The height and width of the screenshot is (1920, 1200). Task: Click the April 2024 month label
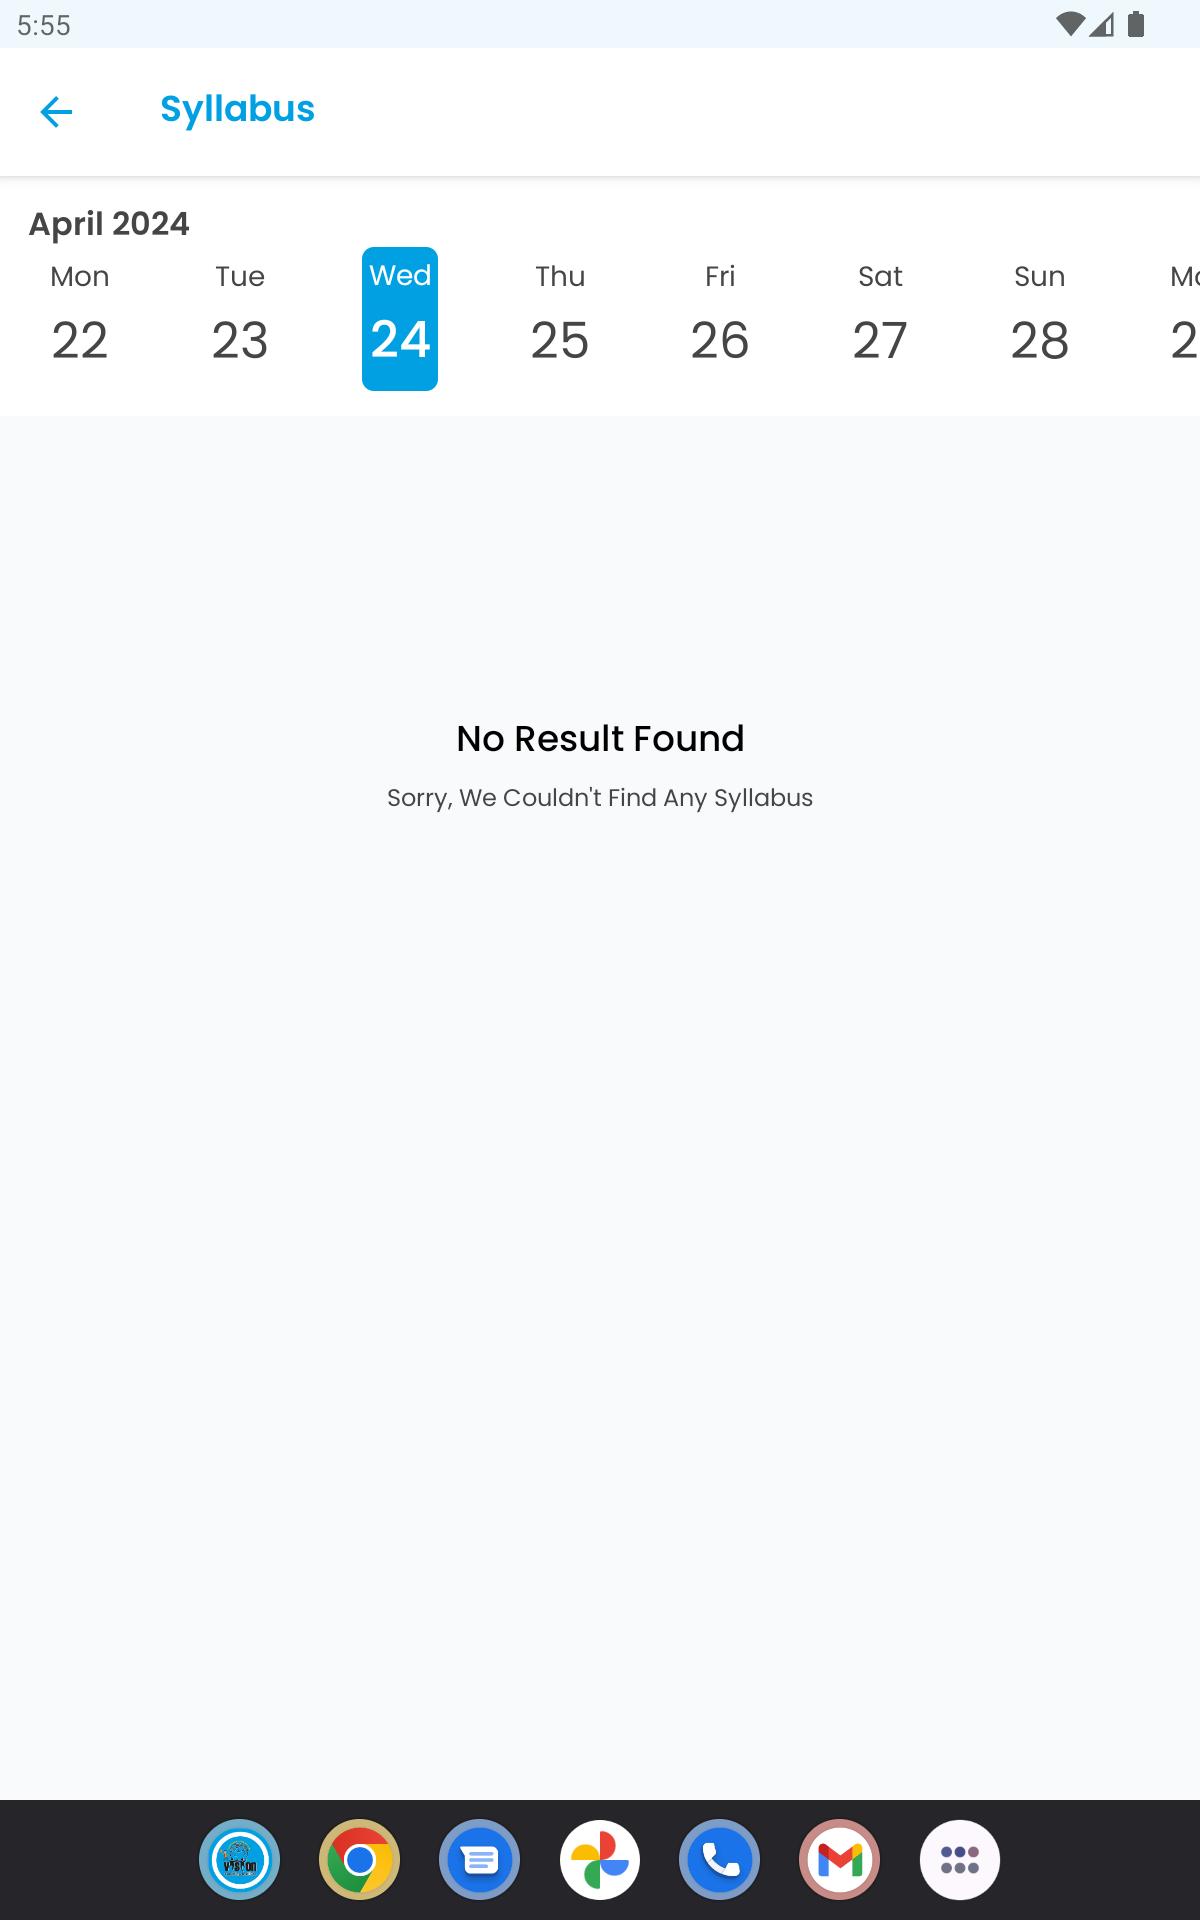click(x=109, y=223)
